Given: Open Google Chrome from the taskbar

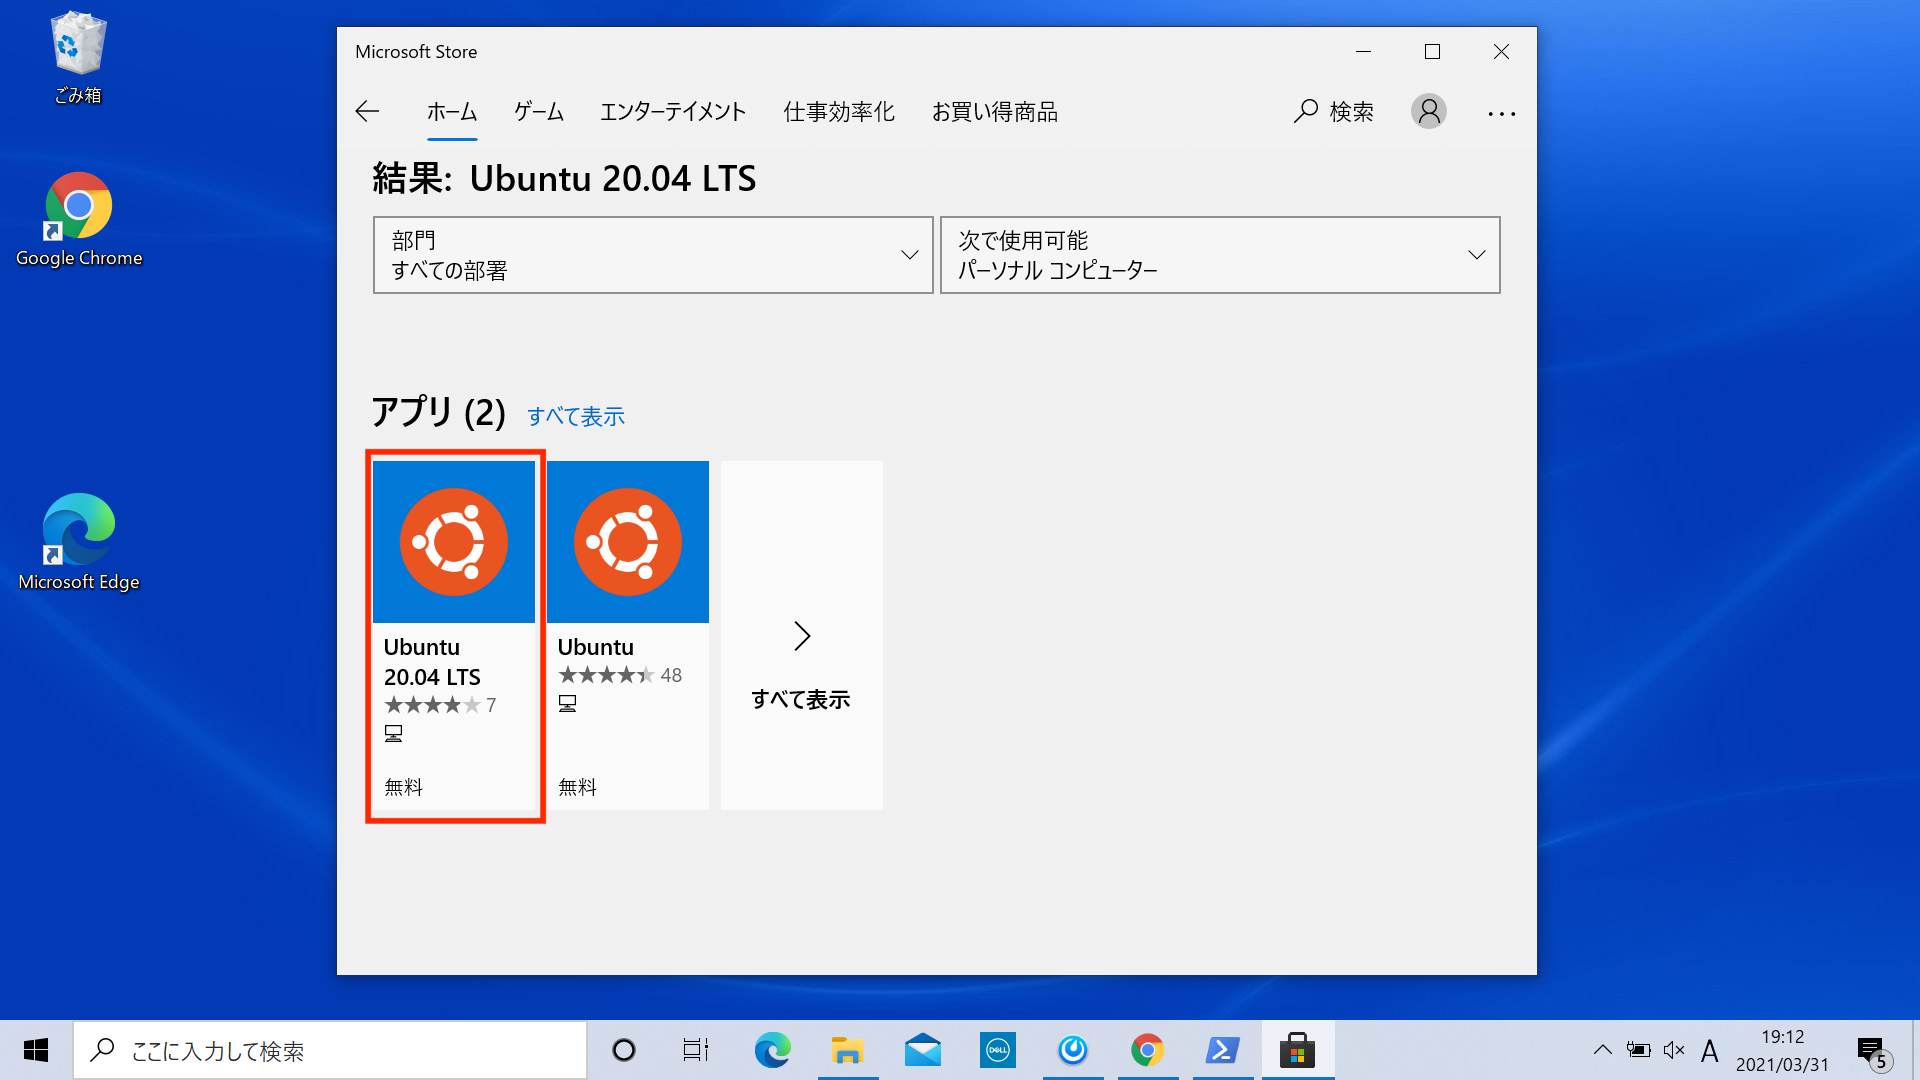Looking at the screenshot, I should [x=1148, y=1050].
